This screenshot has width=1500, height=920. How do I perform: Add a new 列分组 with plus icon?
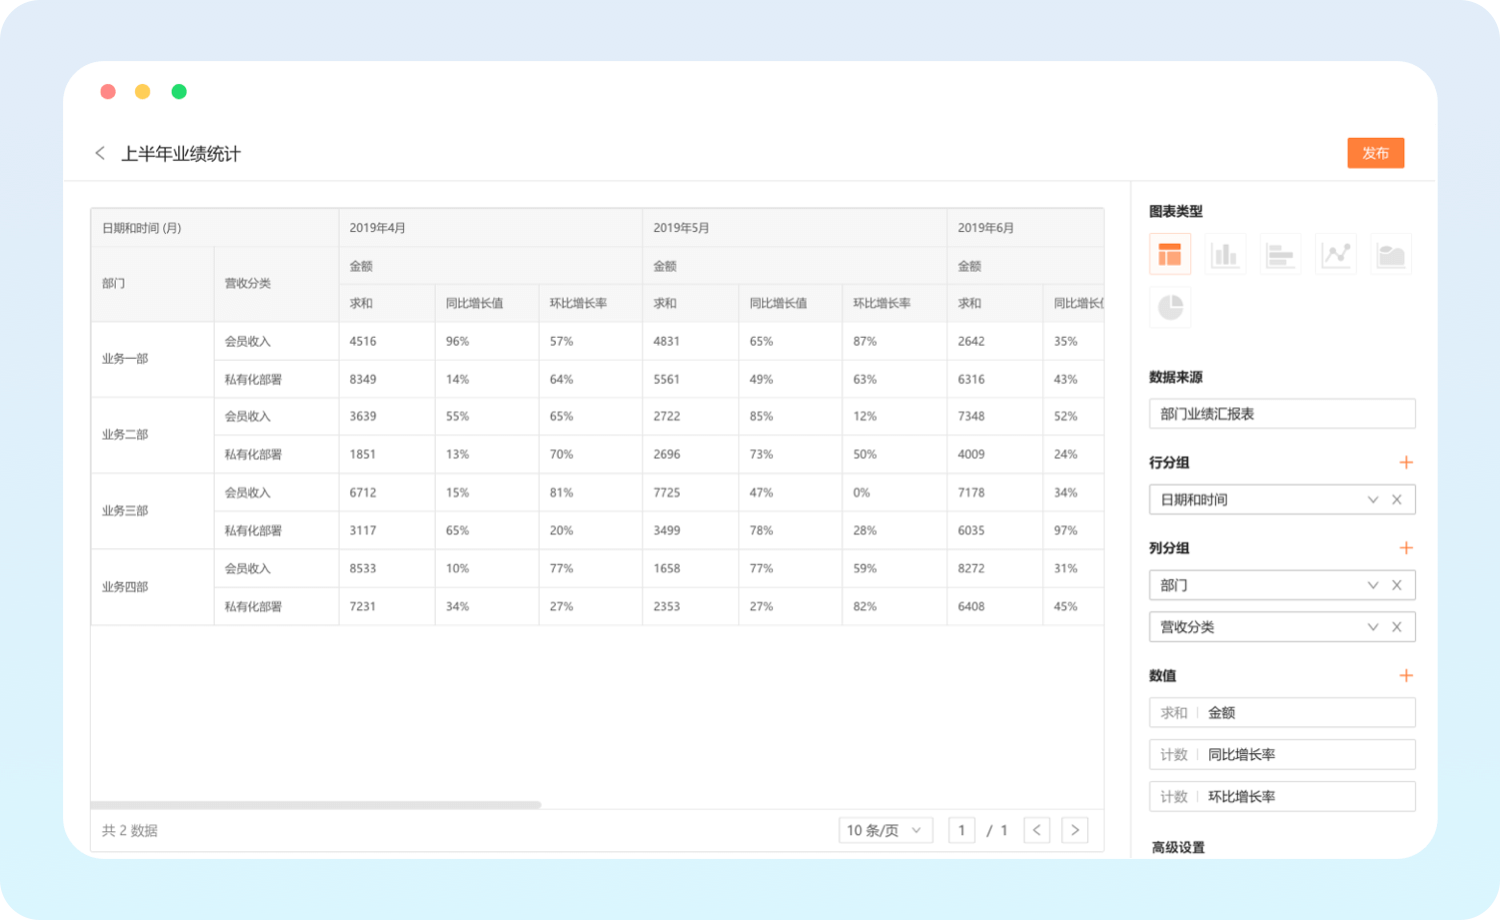[1406, 548]
